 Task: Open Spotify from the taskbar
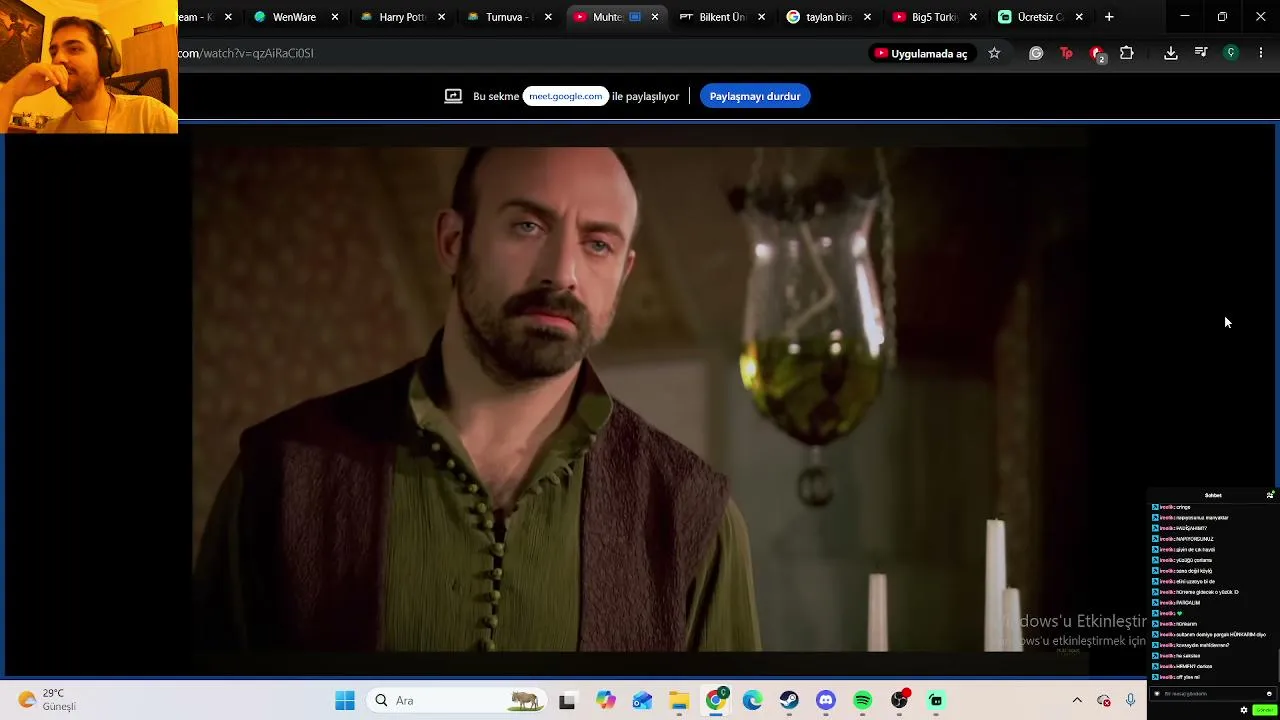click(x=863, y=701)
